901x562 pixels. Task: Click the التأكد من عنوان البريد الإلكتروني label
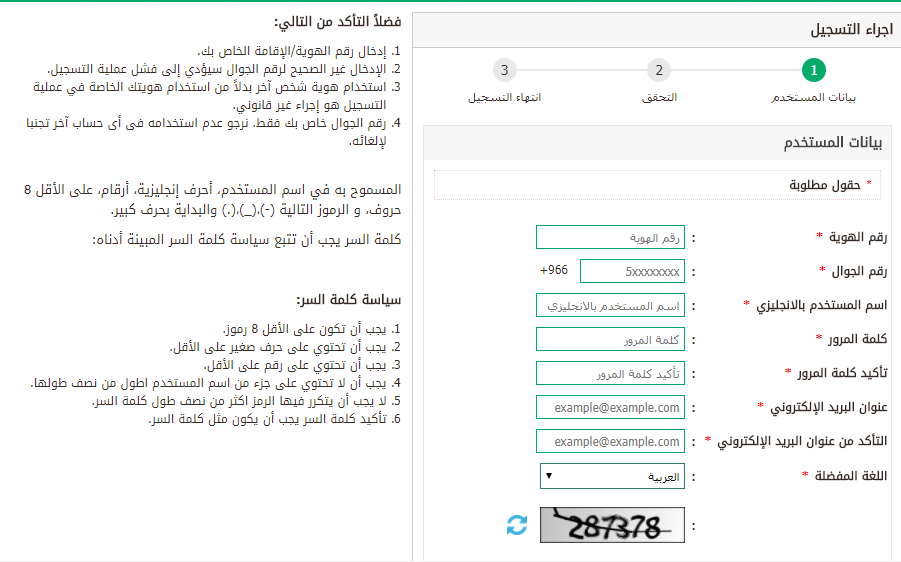[802, 441]
